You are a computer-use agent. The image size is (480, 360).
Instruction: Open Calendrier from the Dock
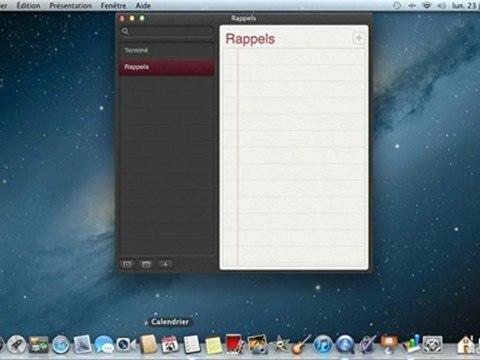tap(170, 344)
